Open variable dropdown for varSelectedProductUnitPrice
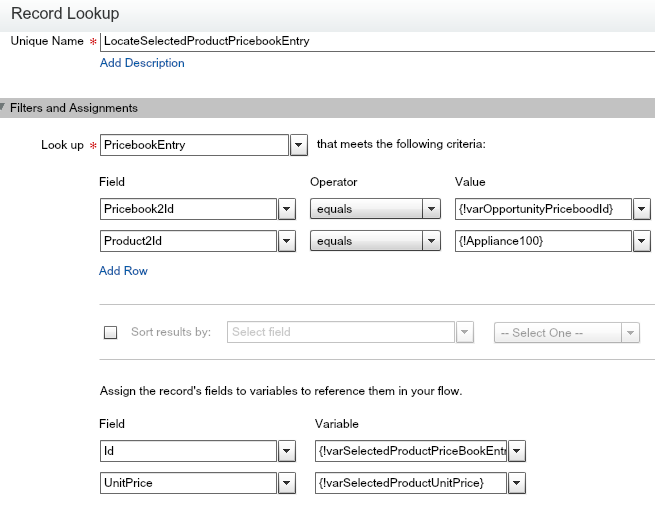Viewport: 655px width, 508px height. click(x=517, y=484)
